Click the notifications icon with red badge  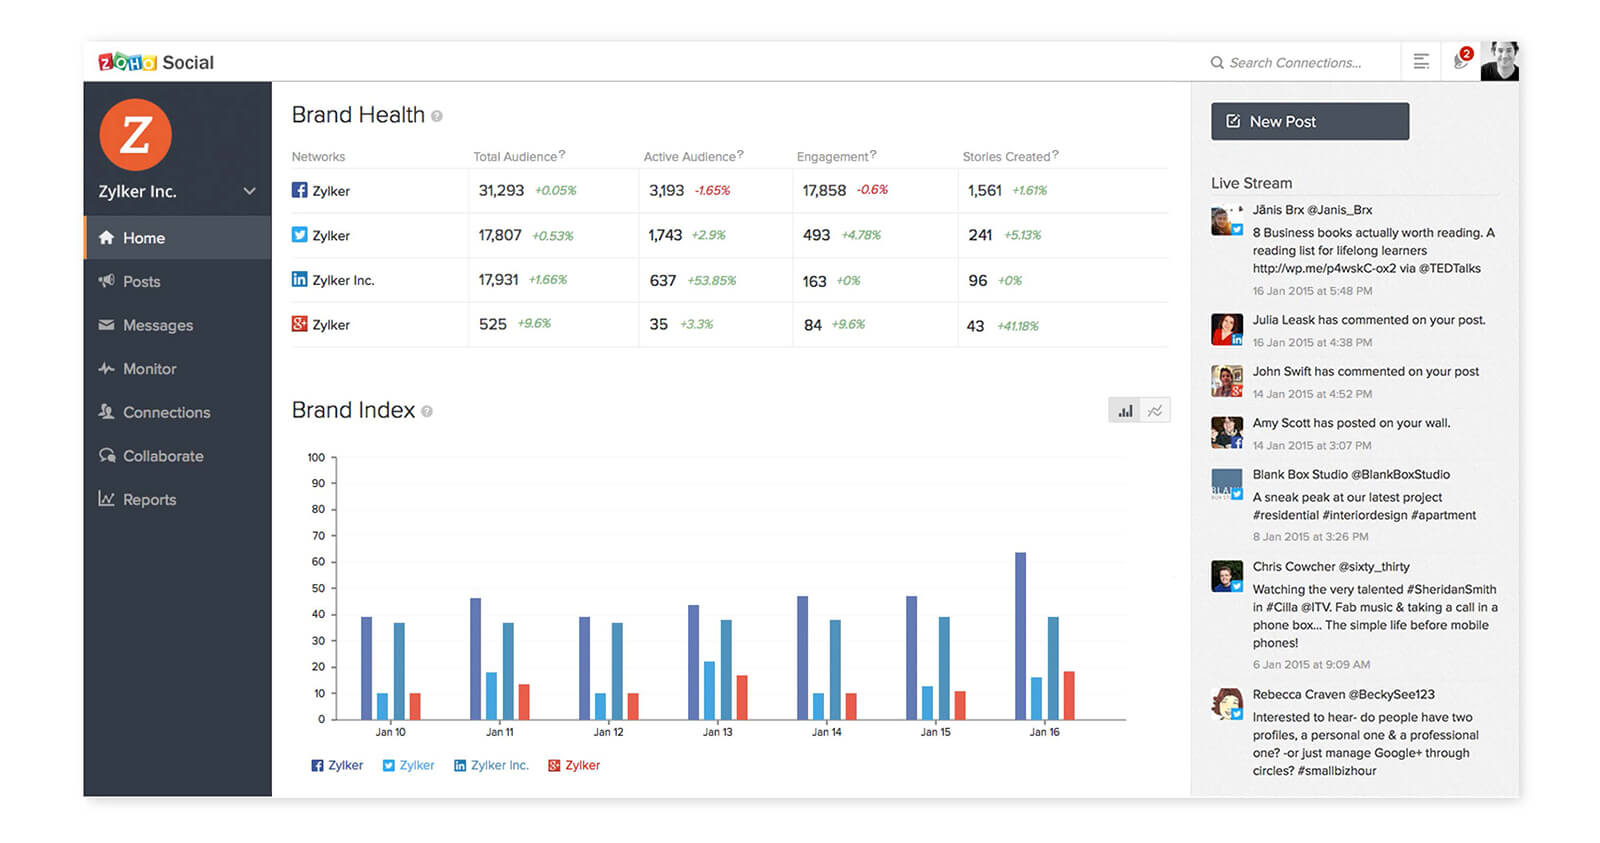pyautogui.click(x=1461, y=61)
